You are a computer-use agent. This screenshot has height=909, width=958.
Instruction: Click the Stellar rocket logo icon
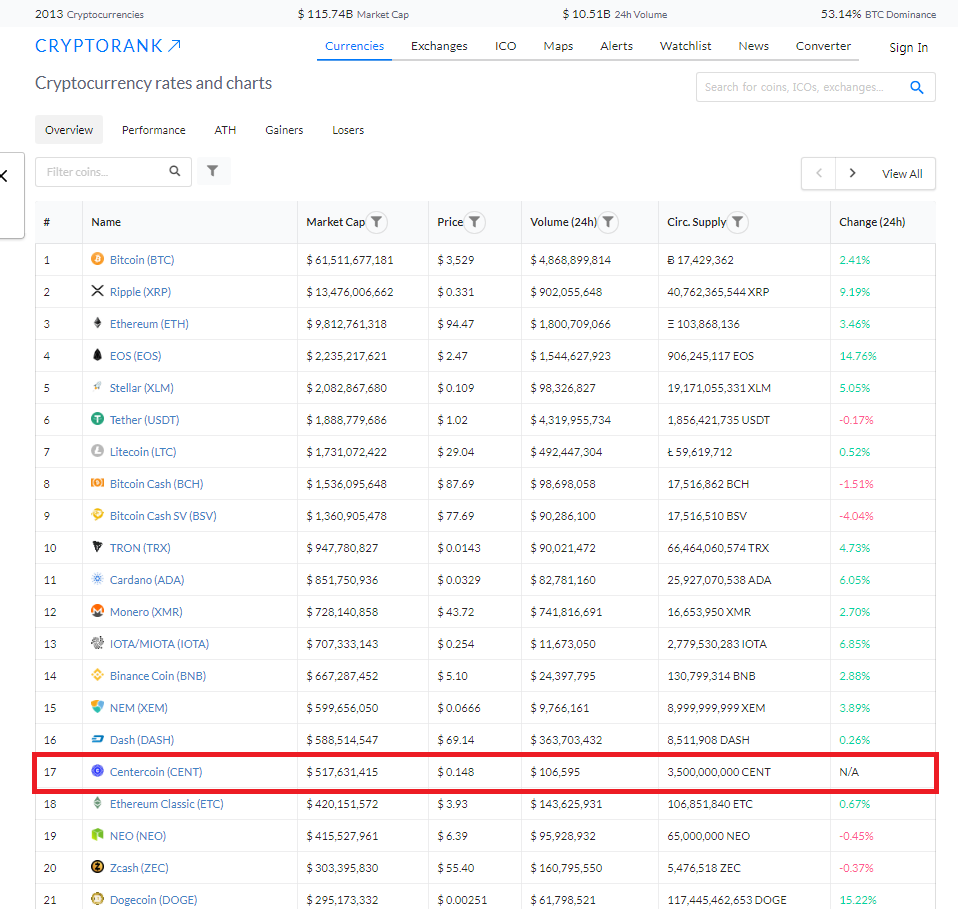pos(97,386)
